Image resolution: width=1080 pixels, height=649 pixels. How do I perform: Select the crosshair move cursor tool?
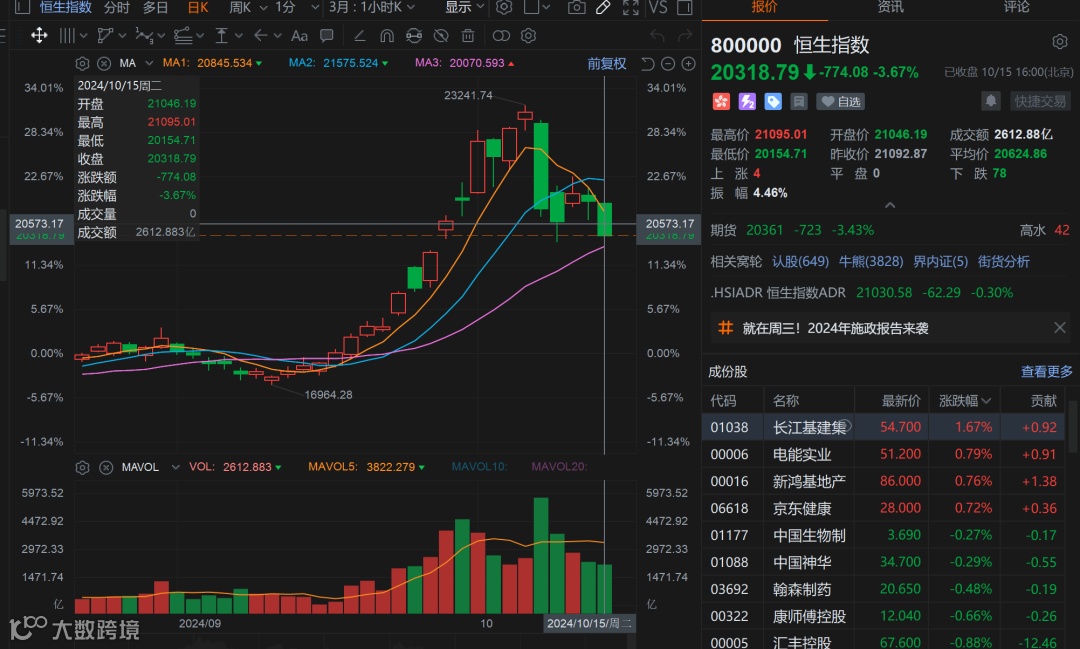click(x=39, y=35)
